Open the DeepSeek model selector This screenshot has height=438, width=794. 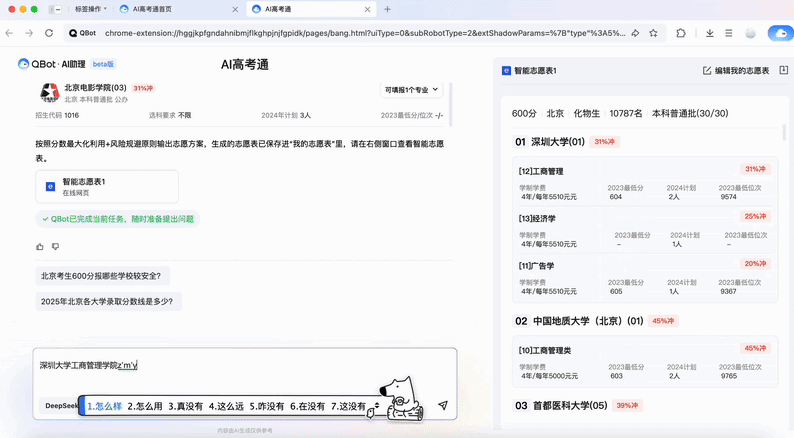pyautogui.click(x=61, y=406)
